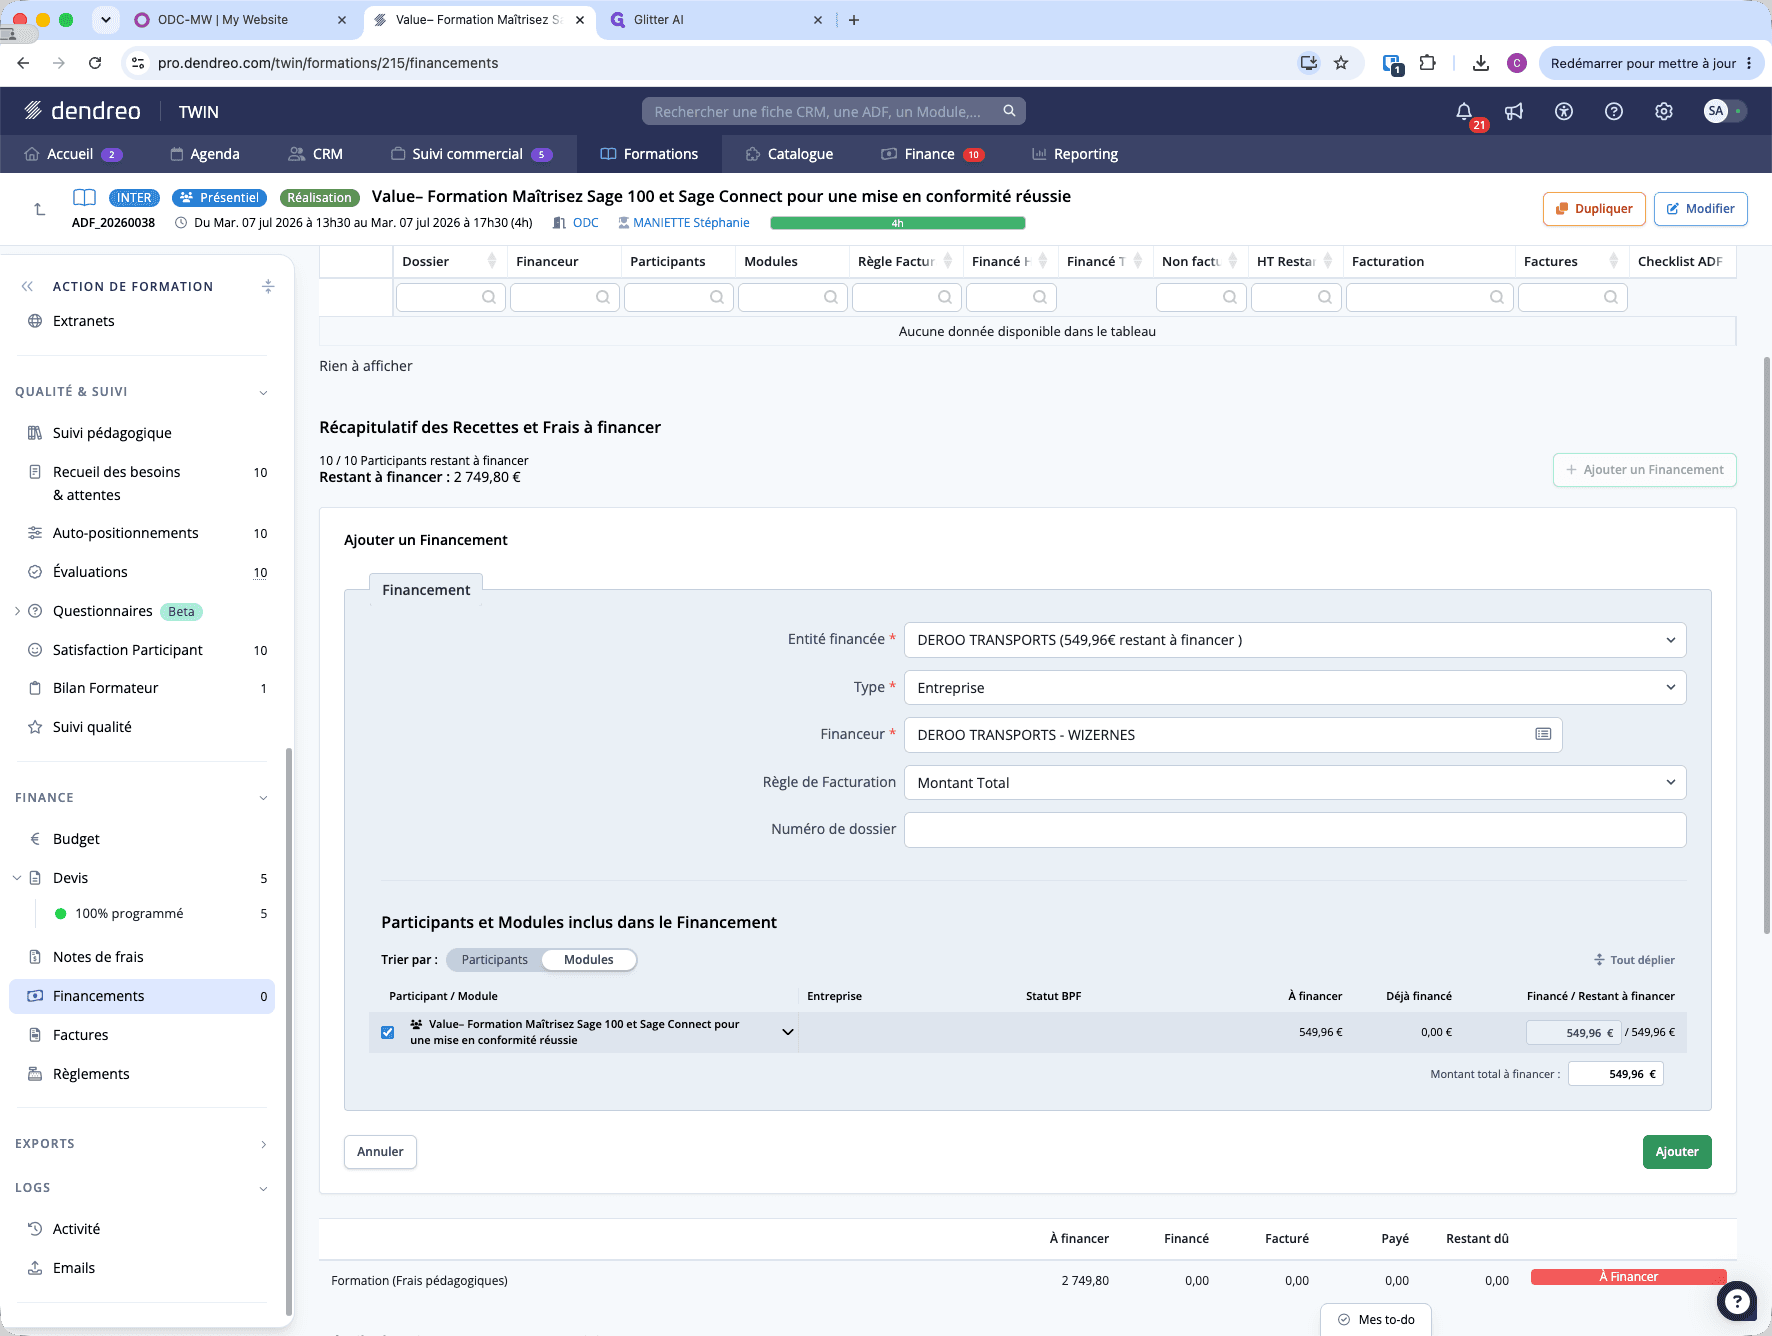Screen dimensions: 1772x1336
Task: Open the MANIETTE Stéphanie link
Action: (x=691, y=223)
